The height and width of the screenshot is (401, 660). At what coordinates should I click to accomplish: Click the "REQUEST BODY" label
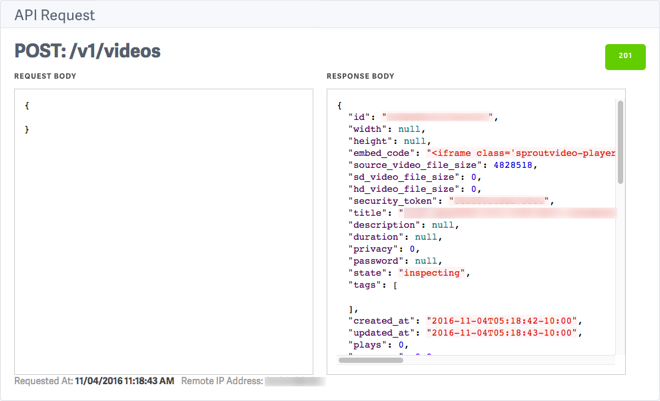[x=45, y=76]
